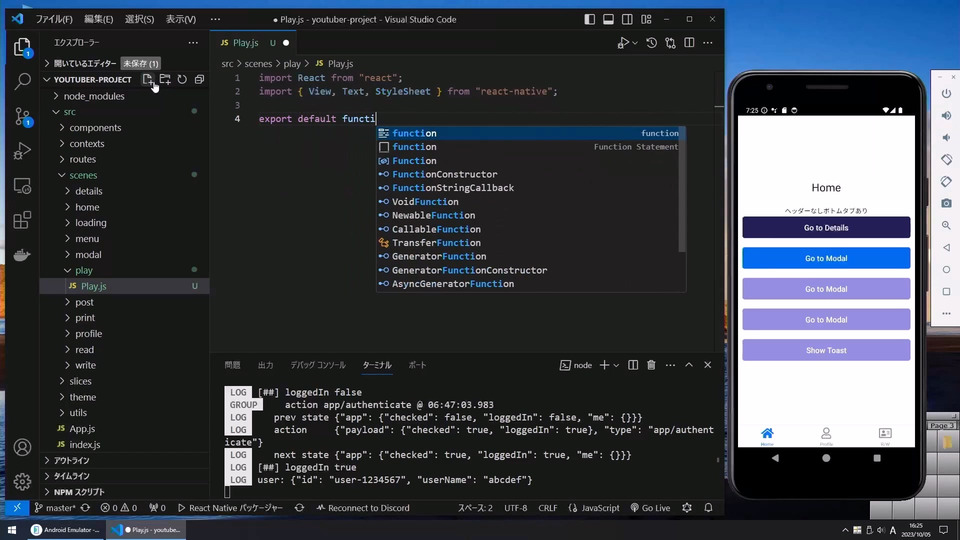Click the master branch indicator
960x540 pixels.
(54, 508)
